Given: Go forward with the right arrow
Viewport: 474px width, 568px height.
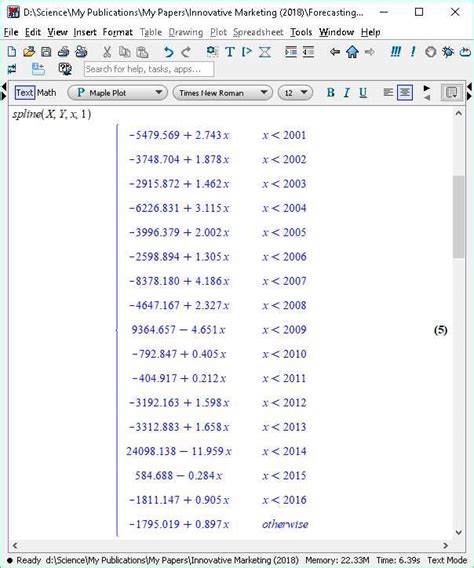Looking at the screenshot, I should click(369, 52).
